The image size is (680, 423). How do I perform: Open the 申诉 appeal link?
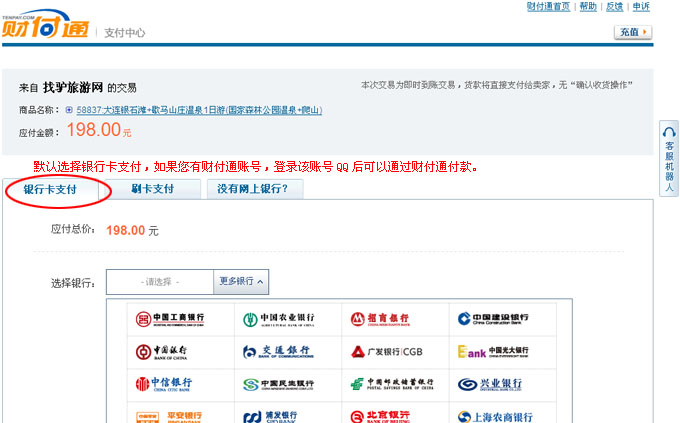click(641, 7)
